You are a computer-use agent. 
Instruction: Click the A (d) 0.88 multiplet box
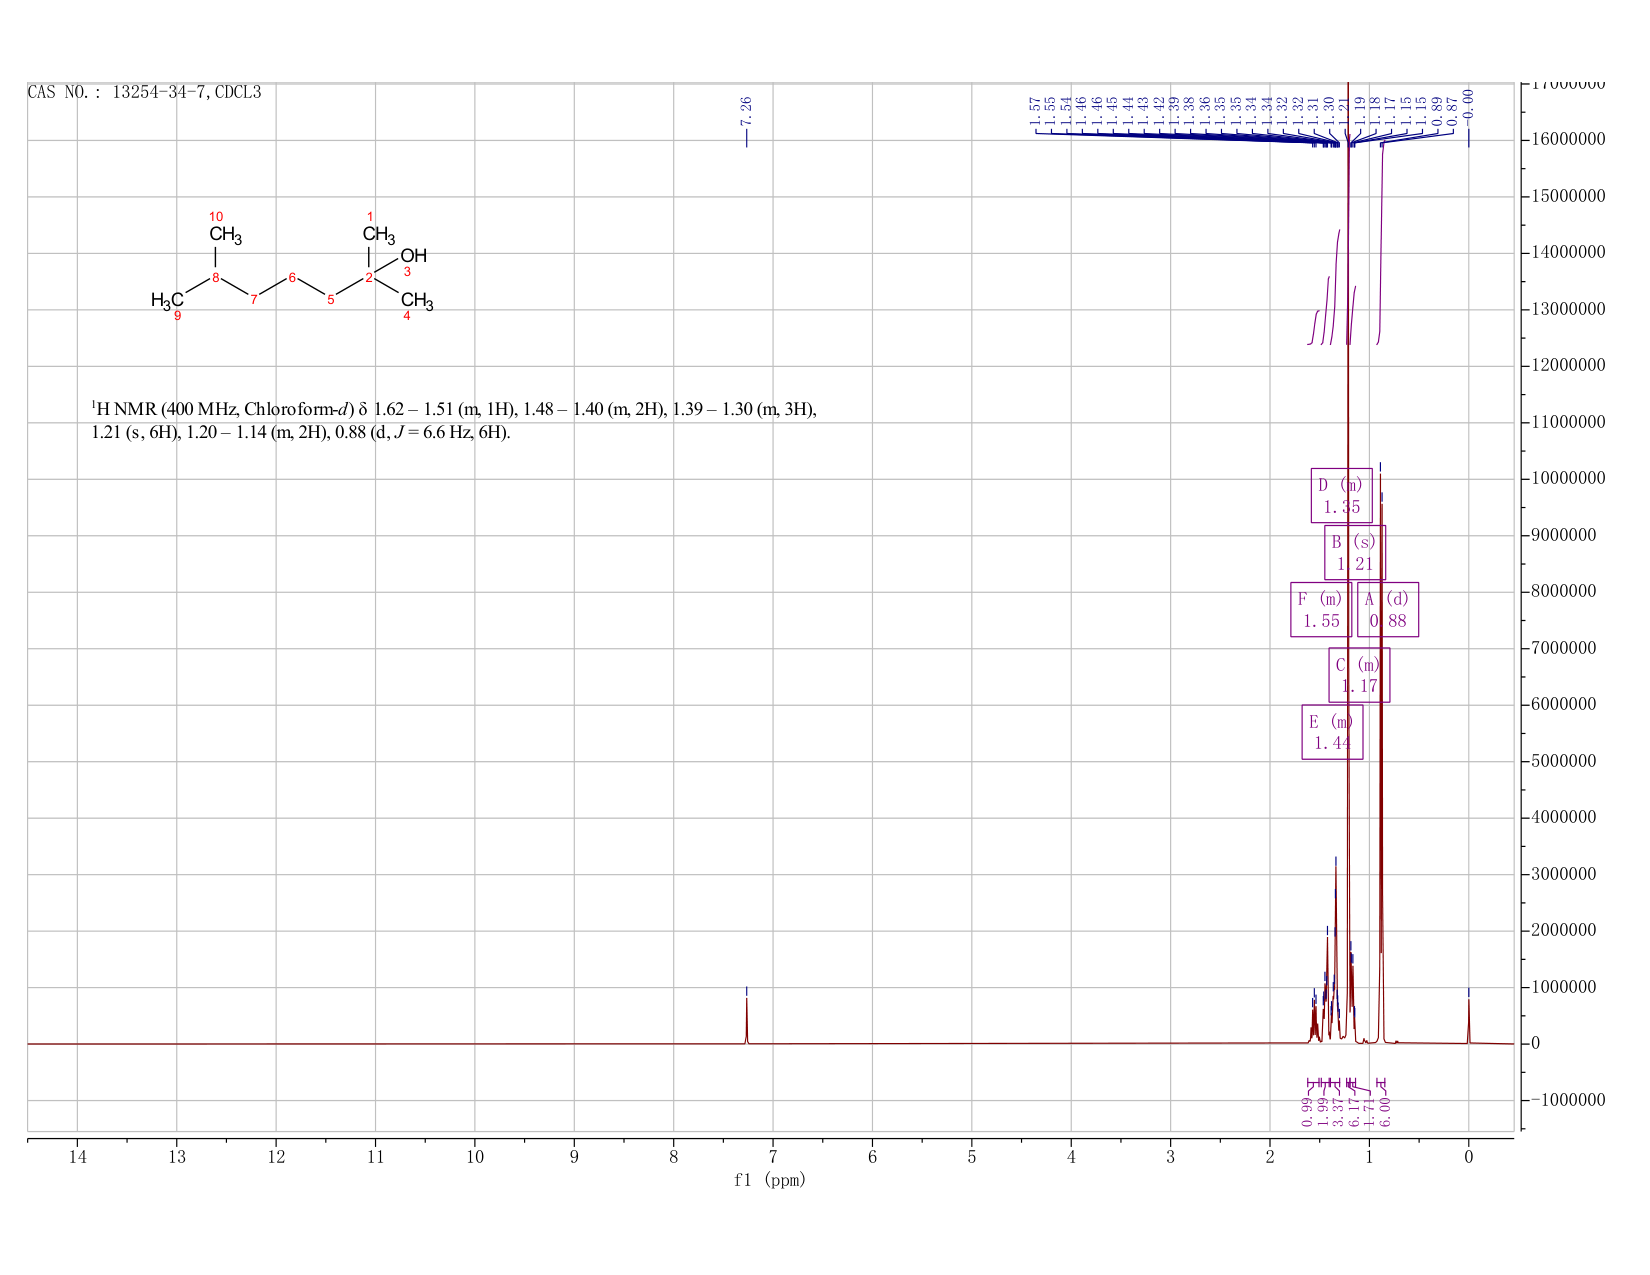coord(1388,609)
